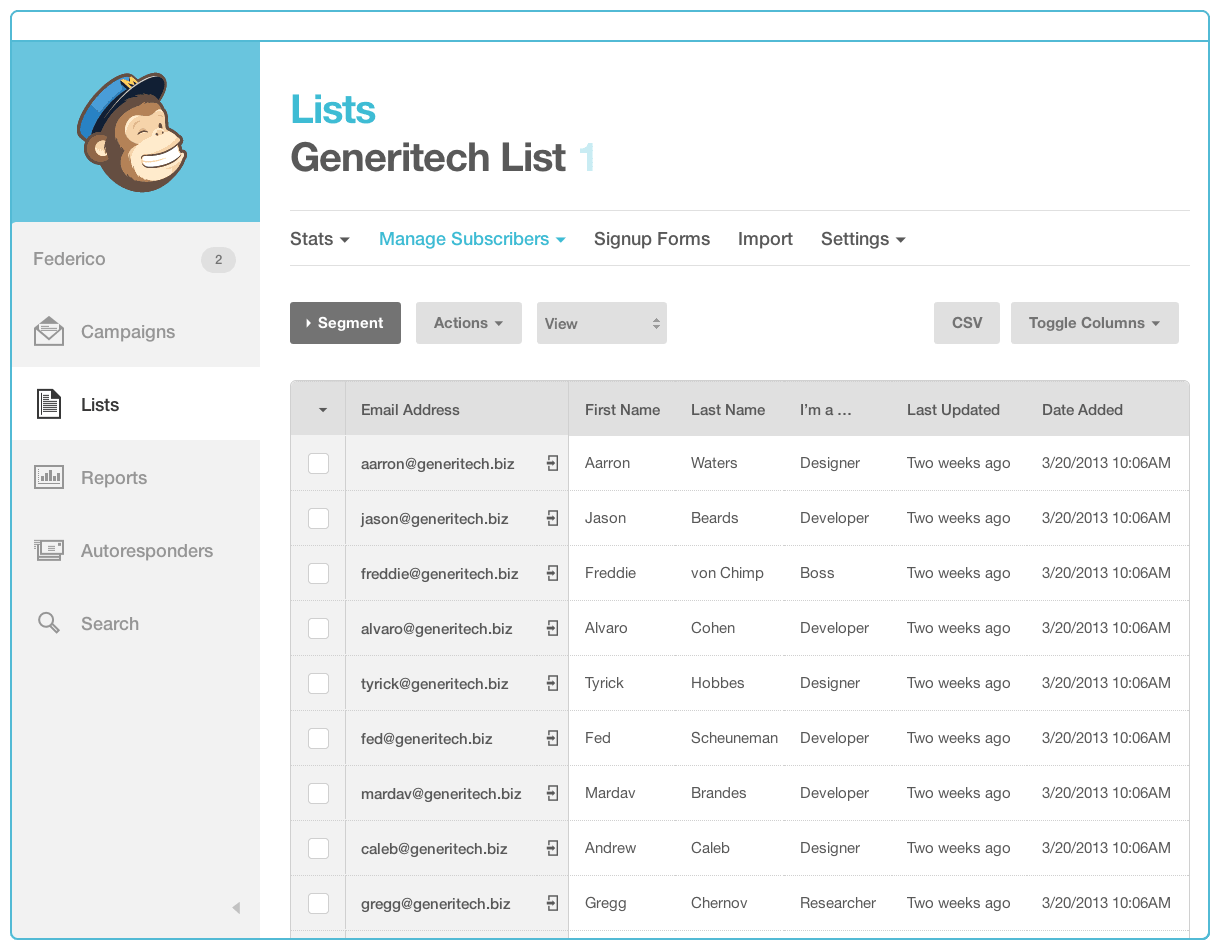Open Reports via the bar chart icon

click(49, 478)
